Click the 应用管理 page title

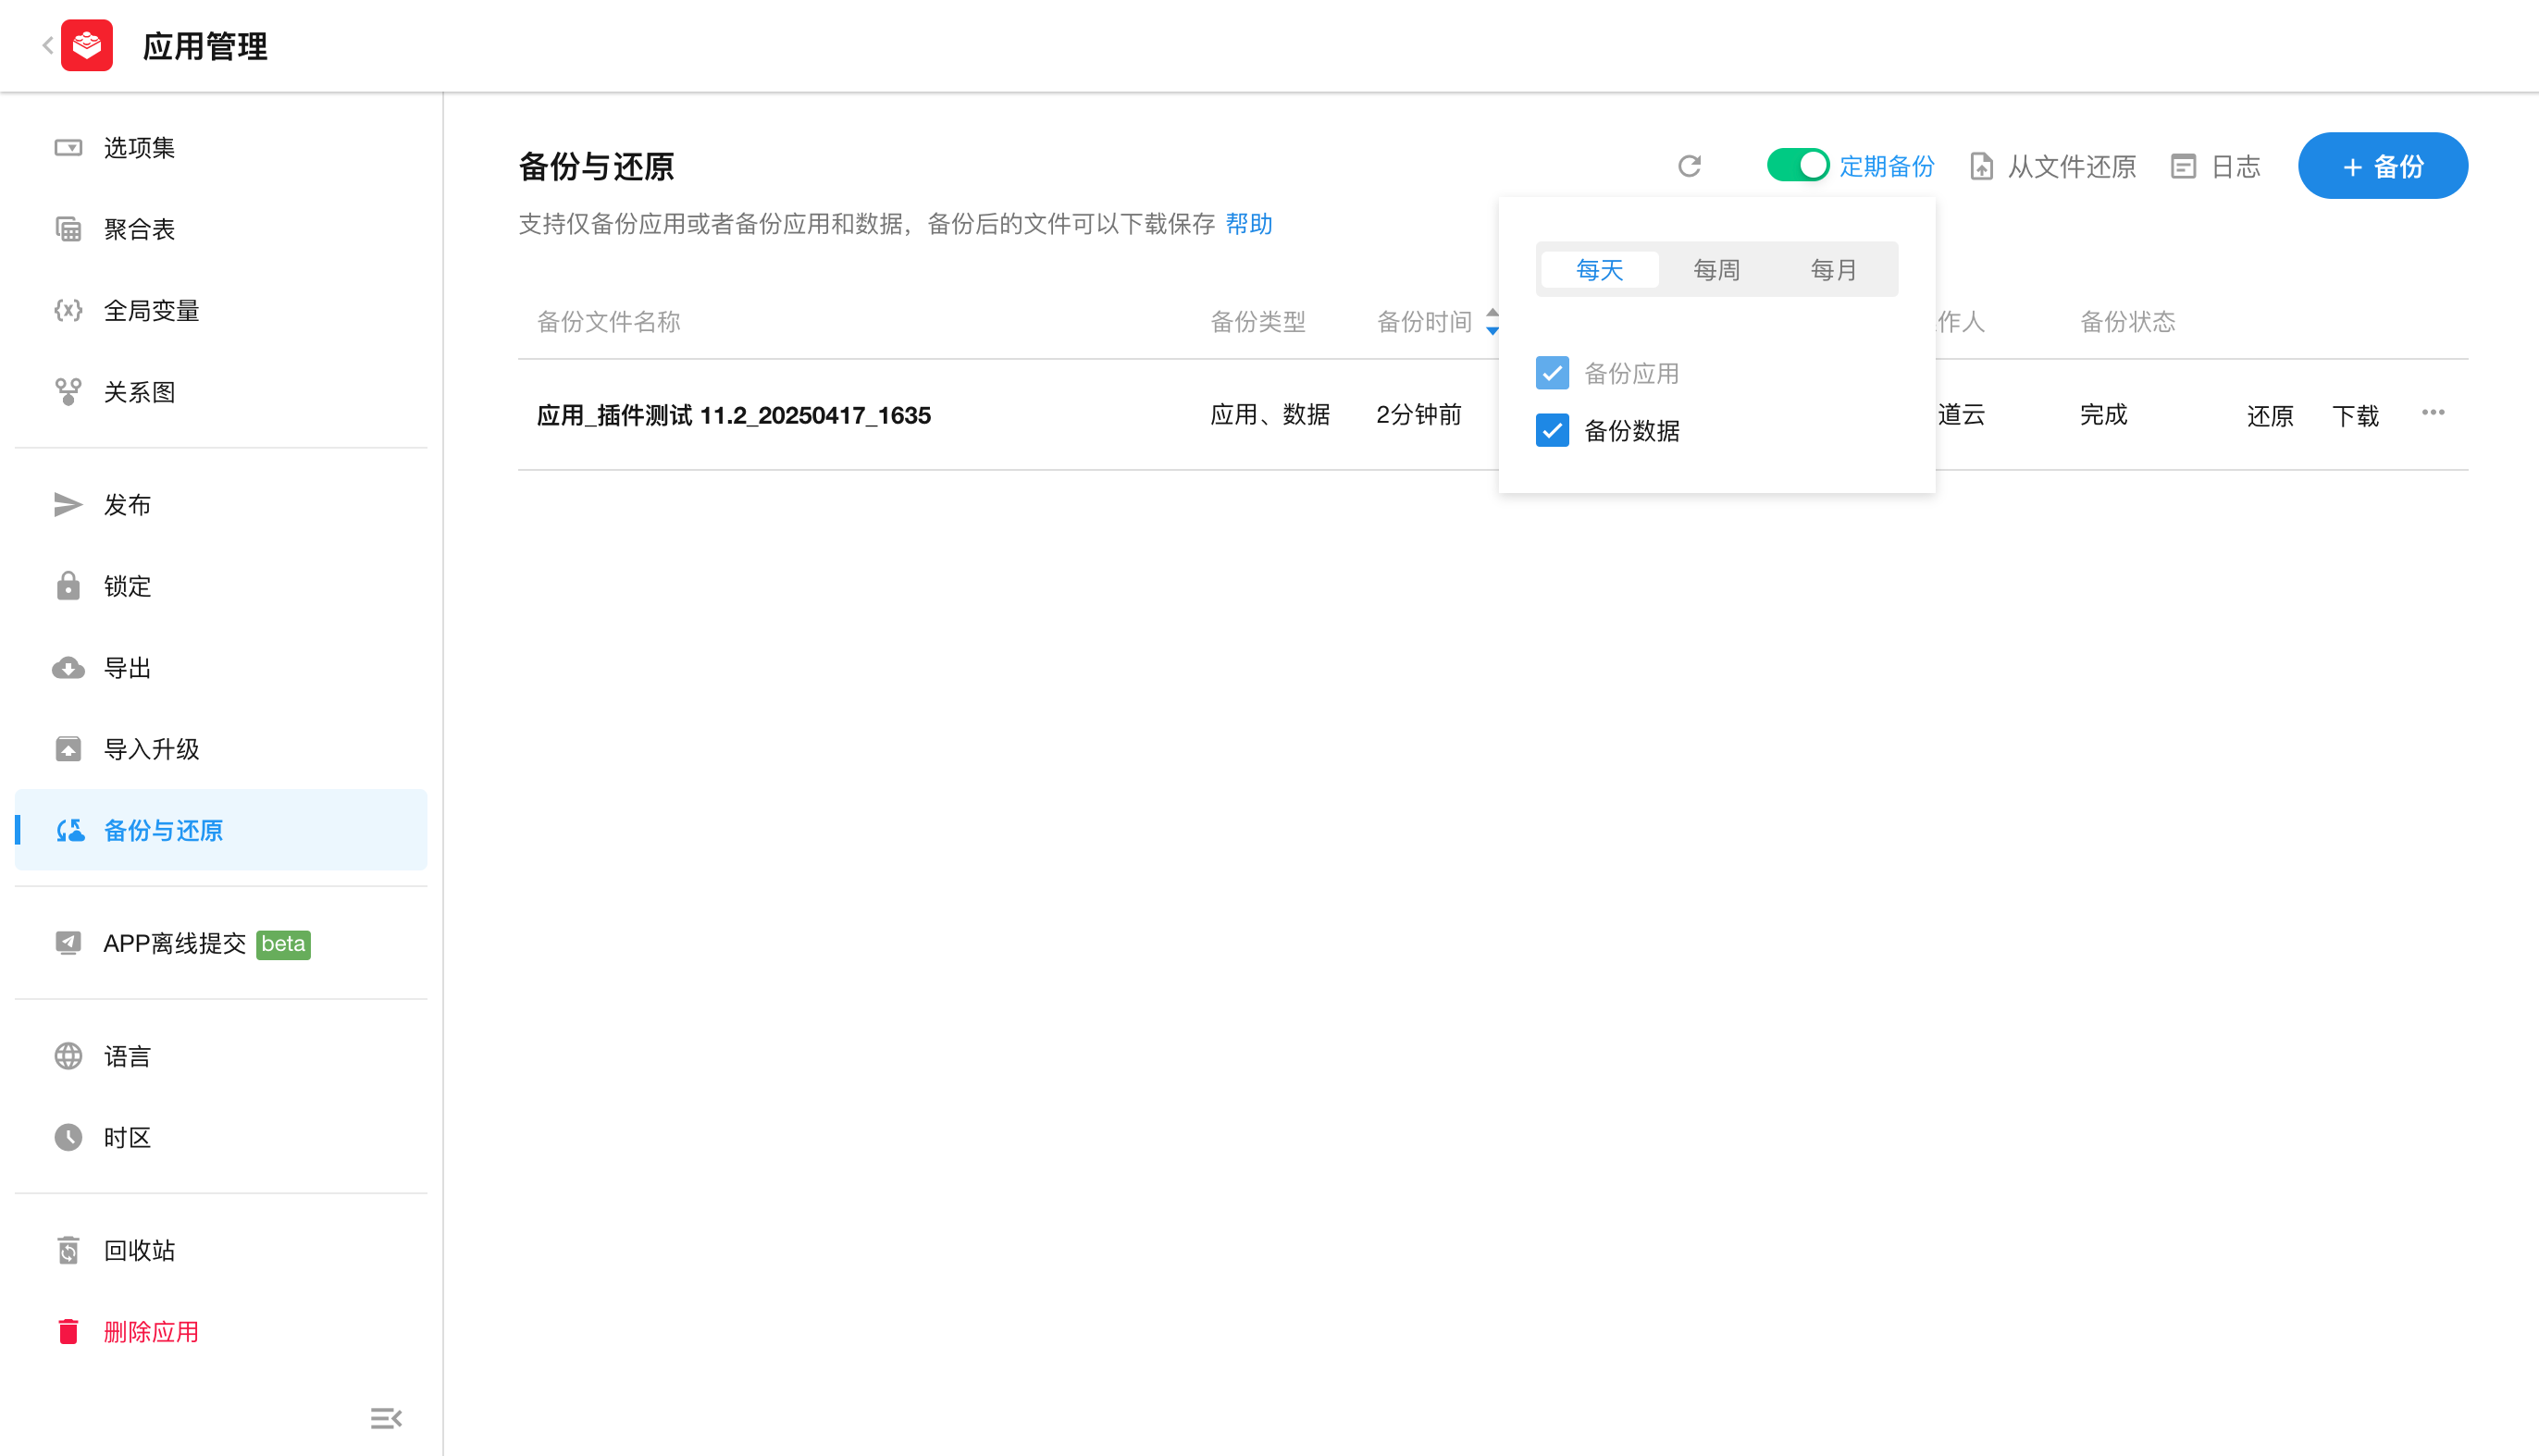click(205, 46)
